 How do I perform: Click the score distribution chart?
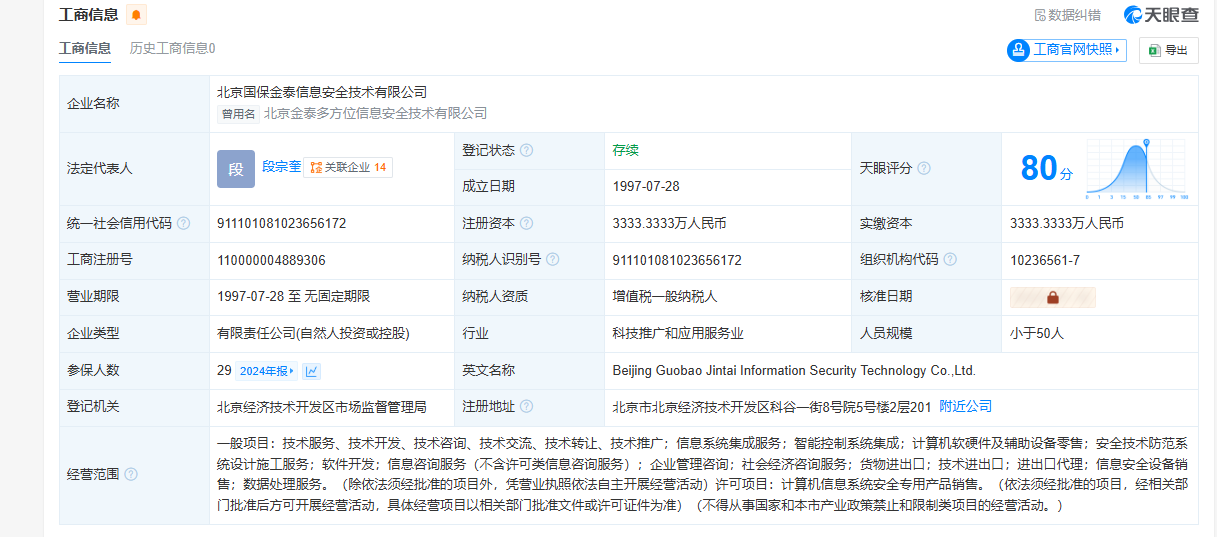(x=1136, y=169)
